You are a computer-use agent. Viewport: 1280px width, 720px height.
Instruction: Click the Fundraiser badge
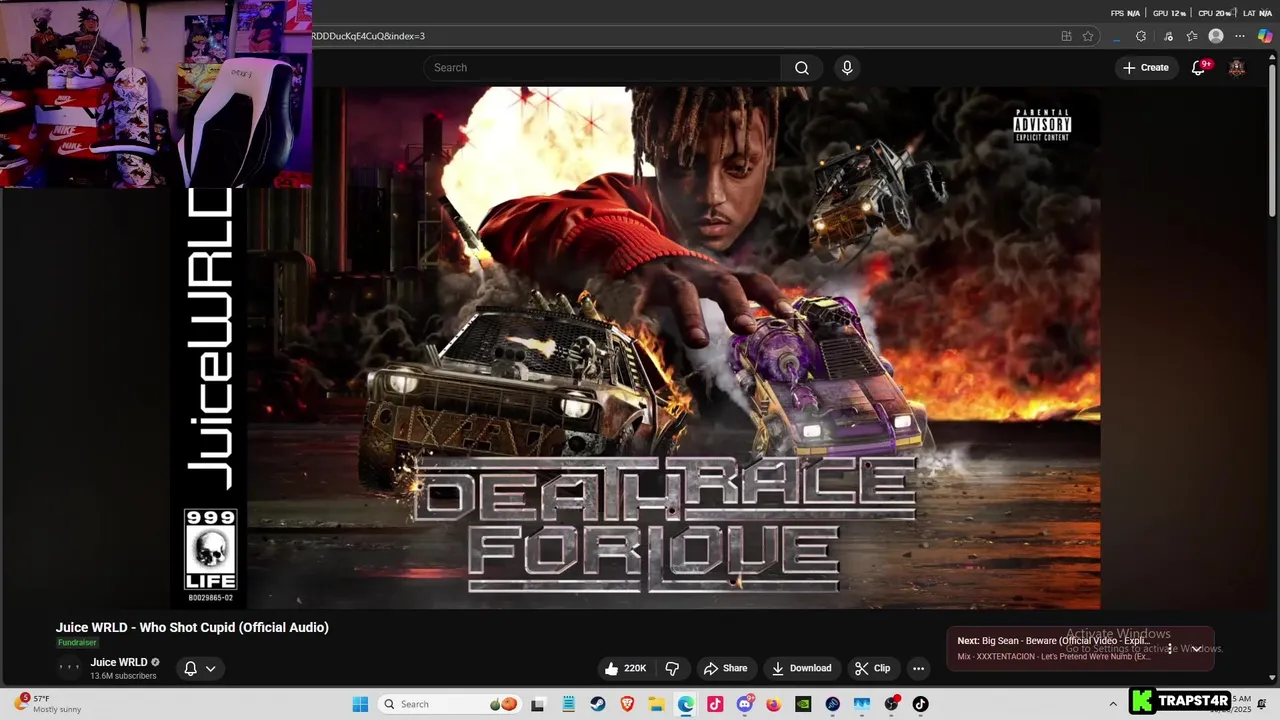pos(77,643)
